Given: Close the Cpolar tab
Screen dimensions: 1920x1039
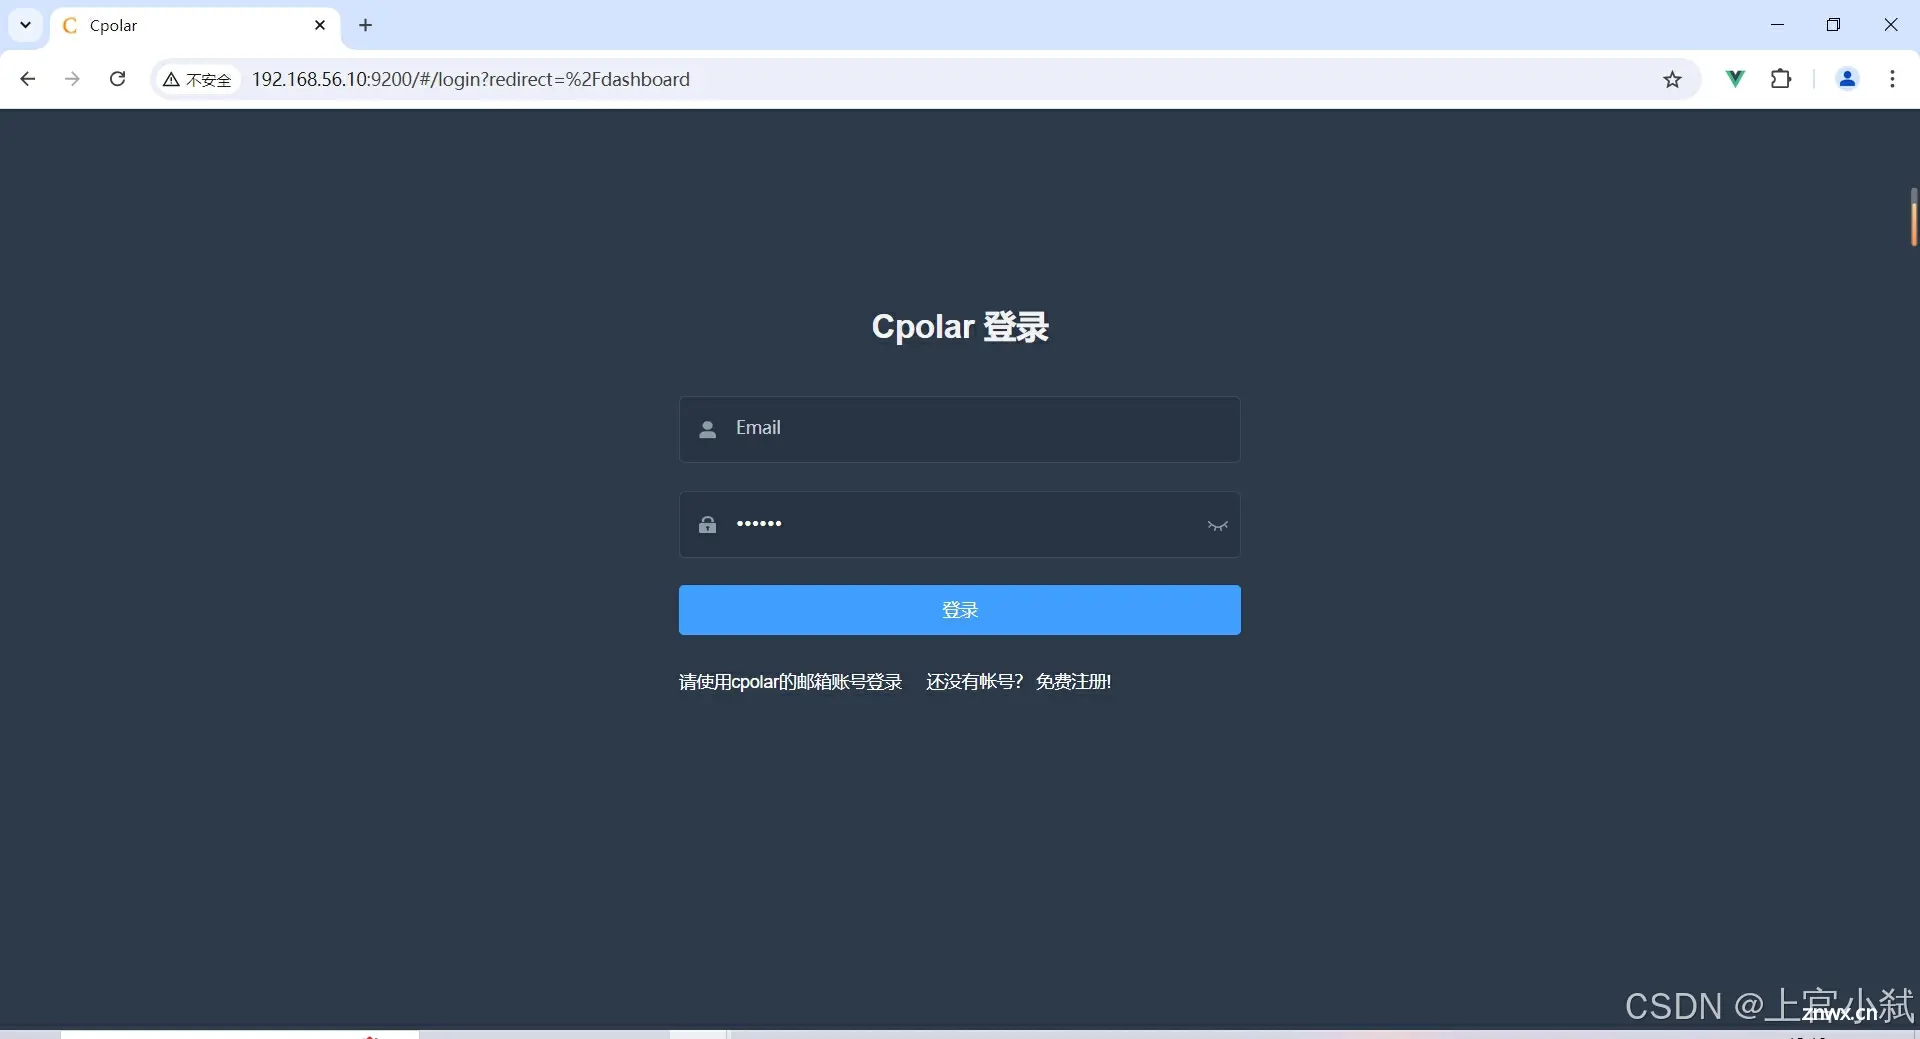Looking at the screenshot, I should pos(320,25).
